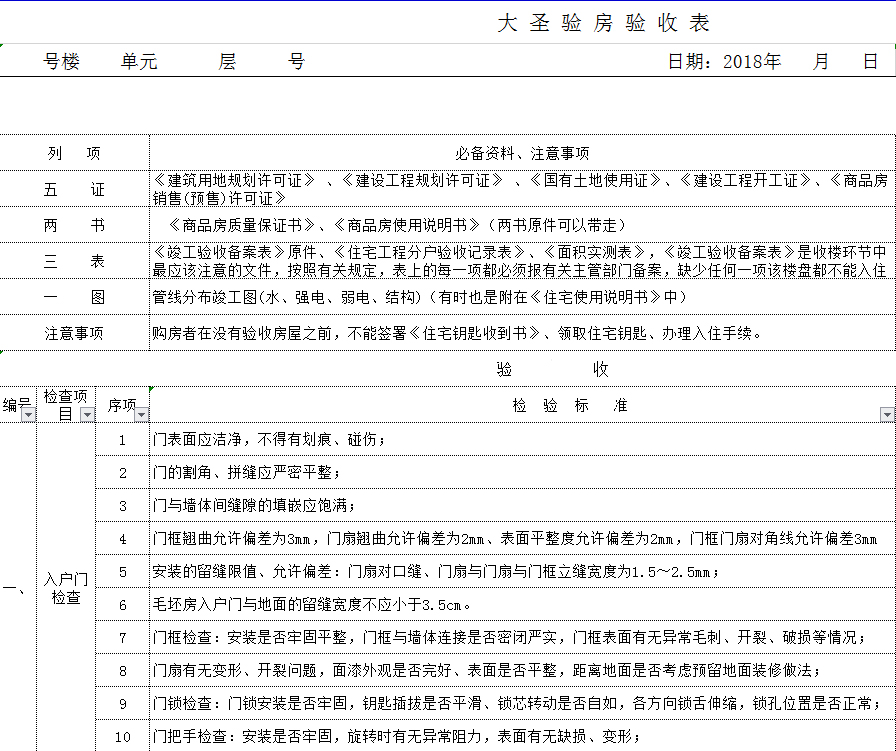The width and height of the screenshot is (896, 751).
Task: Select the title 大圣验房验收表
Action: pos(603,23)
